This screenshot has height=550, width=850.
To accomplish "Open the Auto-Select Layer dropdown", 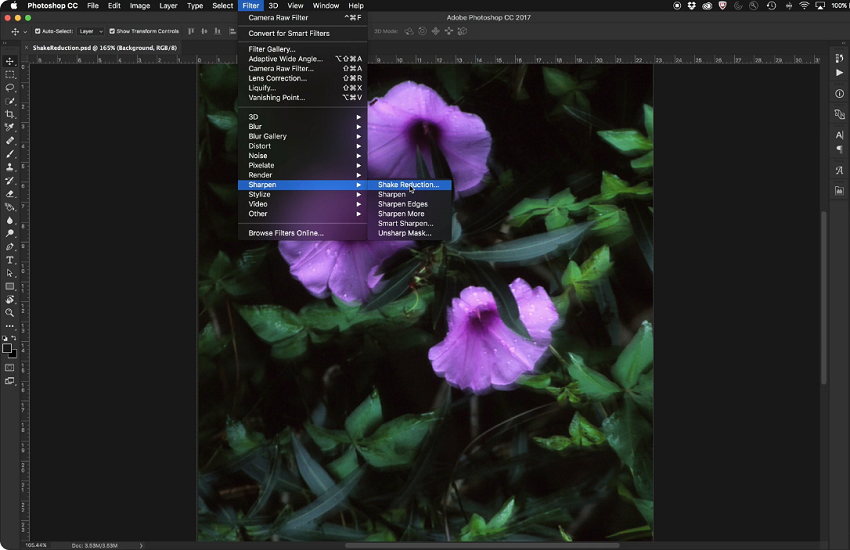I will (x=90, y=31).
